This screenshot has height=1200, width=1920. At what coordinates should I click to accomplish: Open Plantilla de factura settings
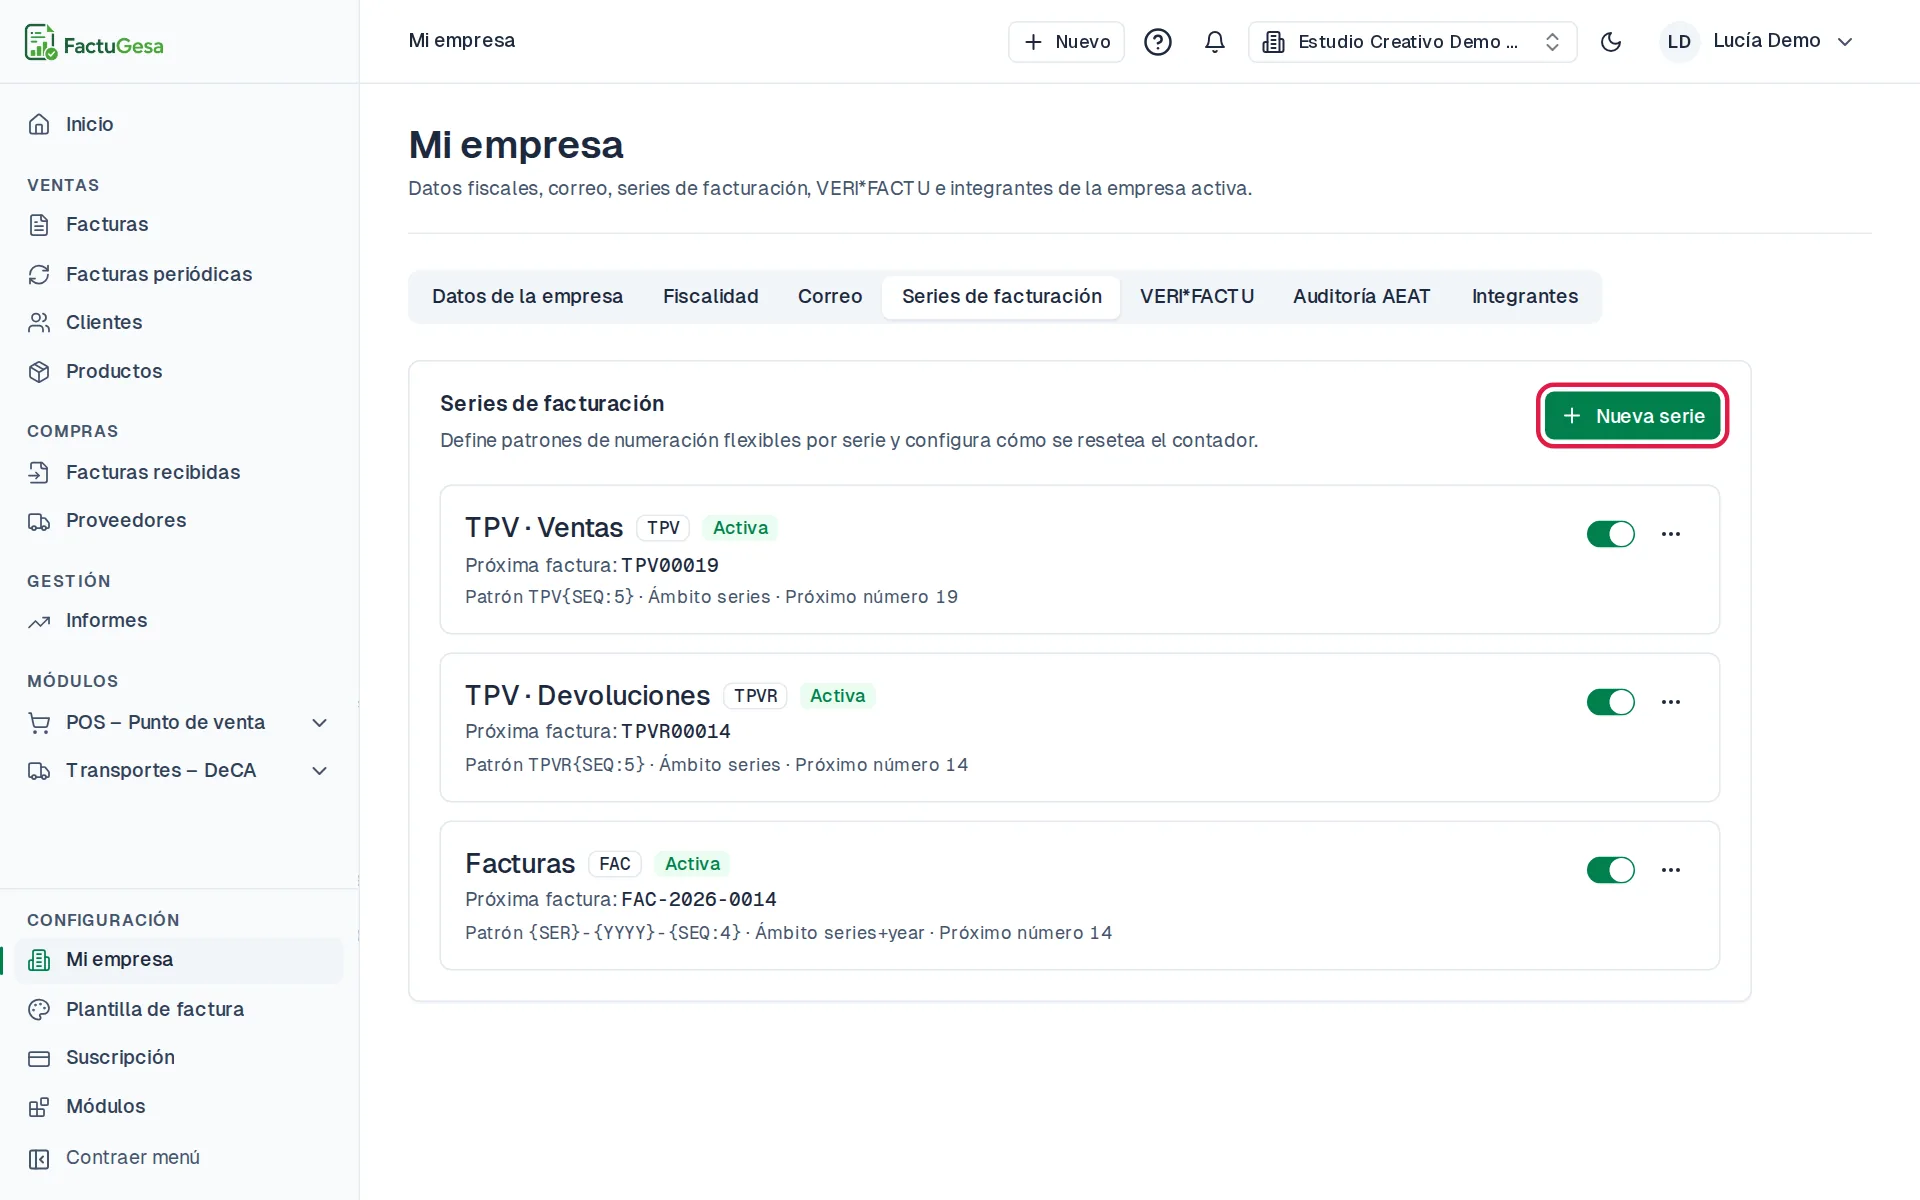[x=180, y=1009]
